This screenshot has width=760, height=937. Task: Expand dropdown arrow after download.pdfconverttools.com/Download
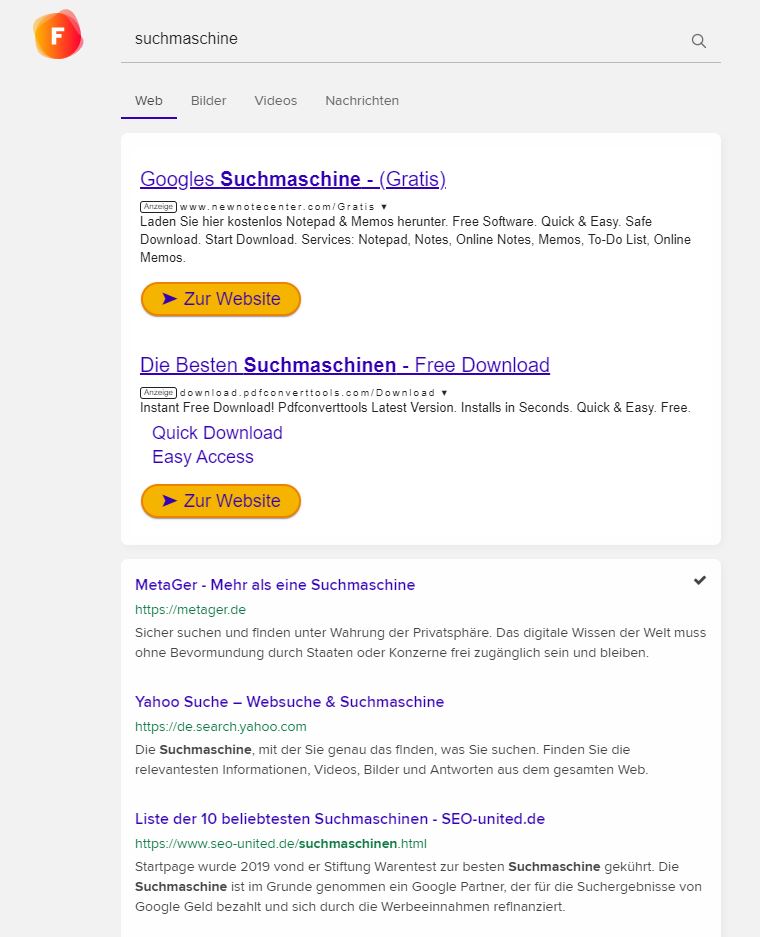tap(445, 393)
